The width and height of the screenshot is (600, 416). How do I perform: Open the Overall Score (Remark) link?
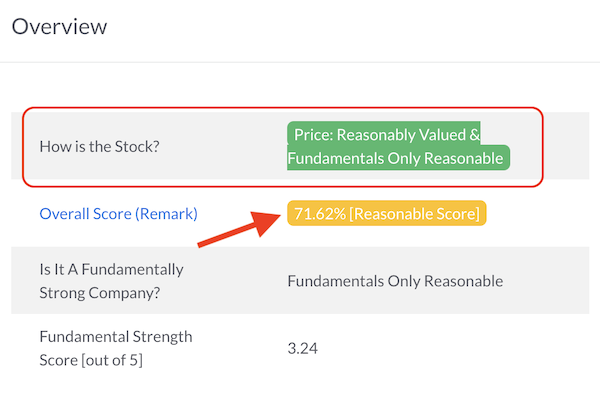118,214
